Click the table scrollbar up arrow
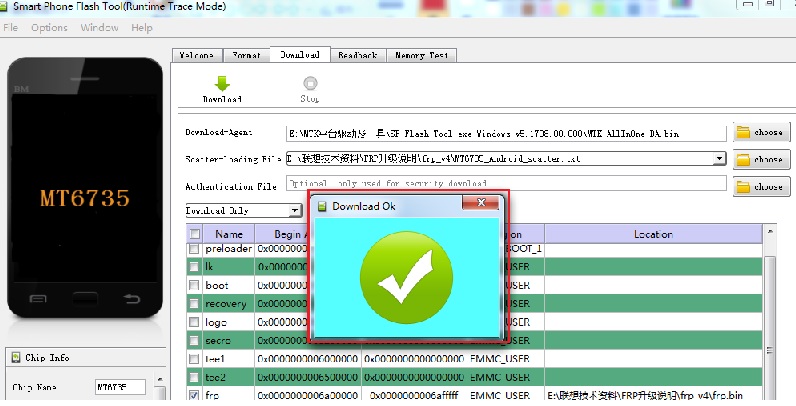The image size is (796, 406). tap(770, 231)
